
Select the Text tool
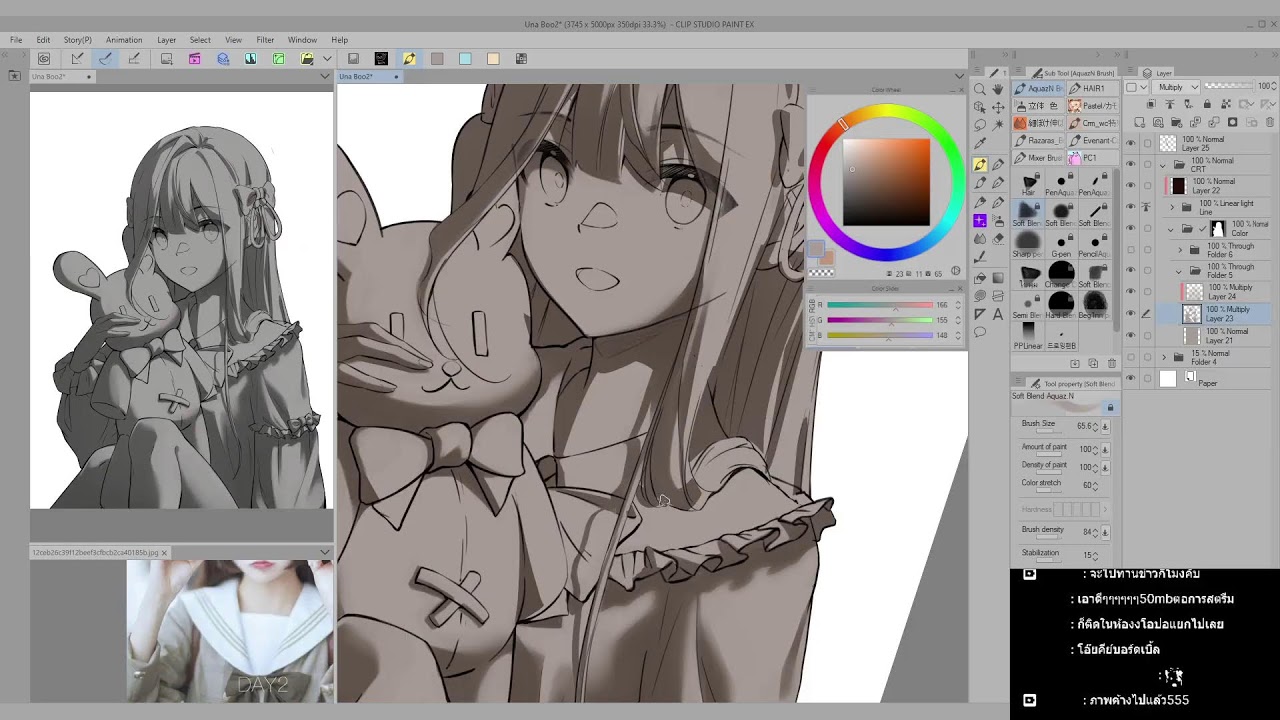[x=998, y=315]
